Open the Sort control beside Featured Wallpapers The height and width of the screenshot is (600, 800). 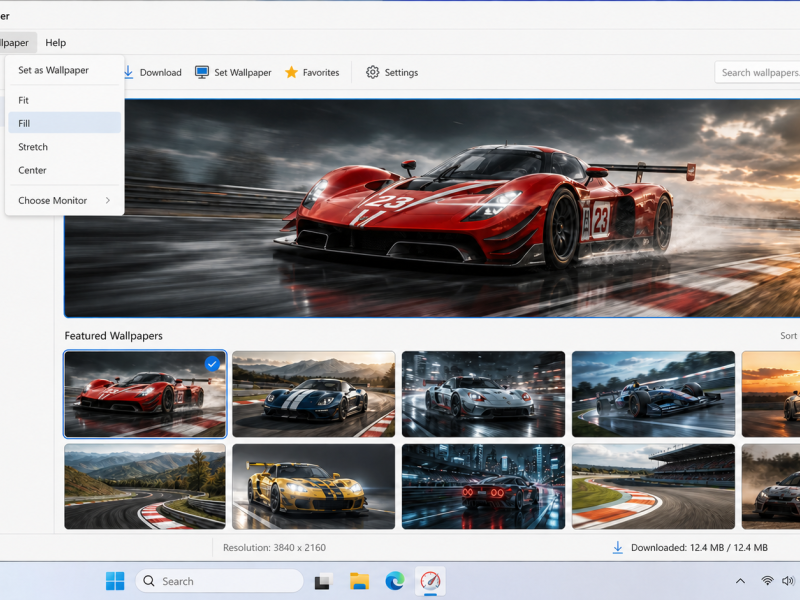pos(789,336)
